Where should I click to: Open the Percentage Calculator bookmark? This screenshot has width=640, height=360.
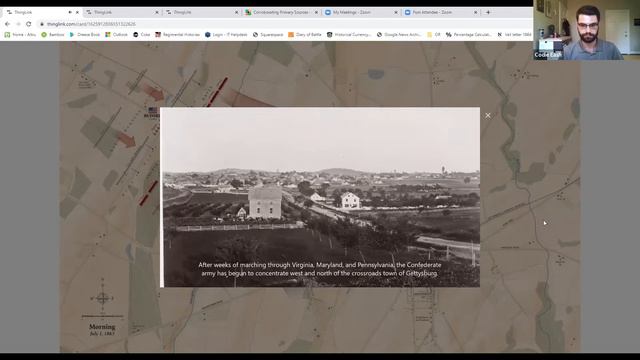coord(469,35)
